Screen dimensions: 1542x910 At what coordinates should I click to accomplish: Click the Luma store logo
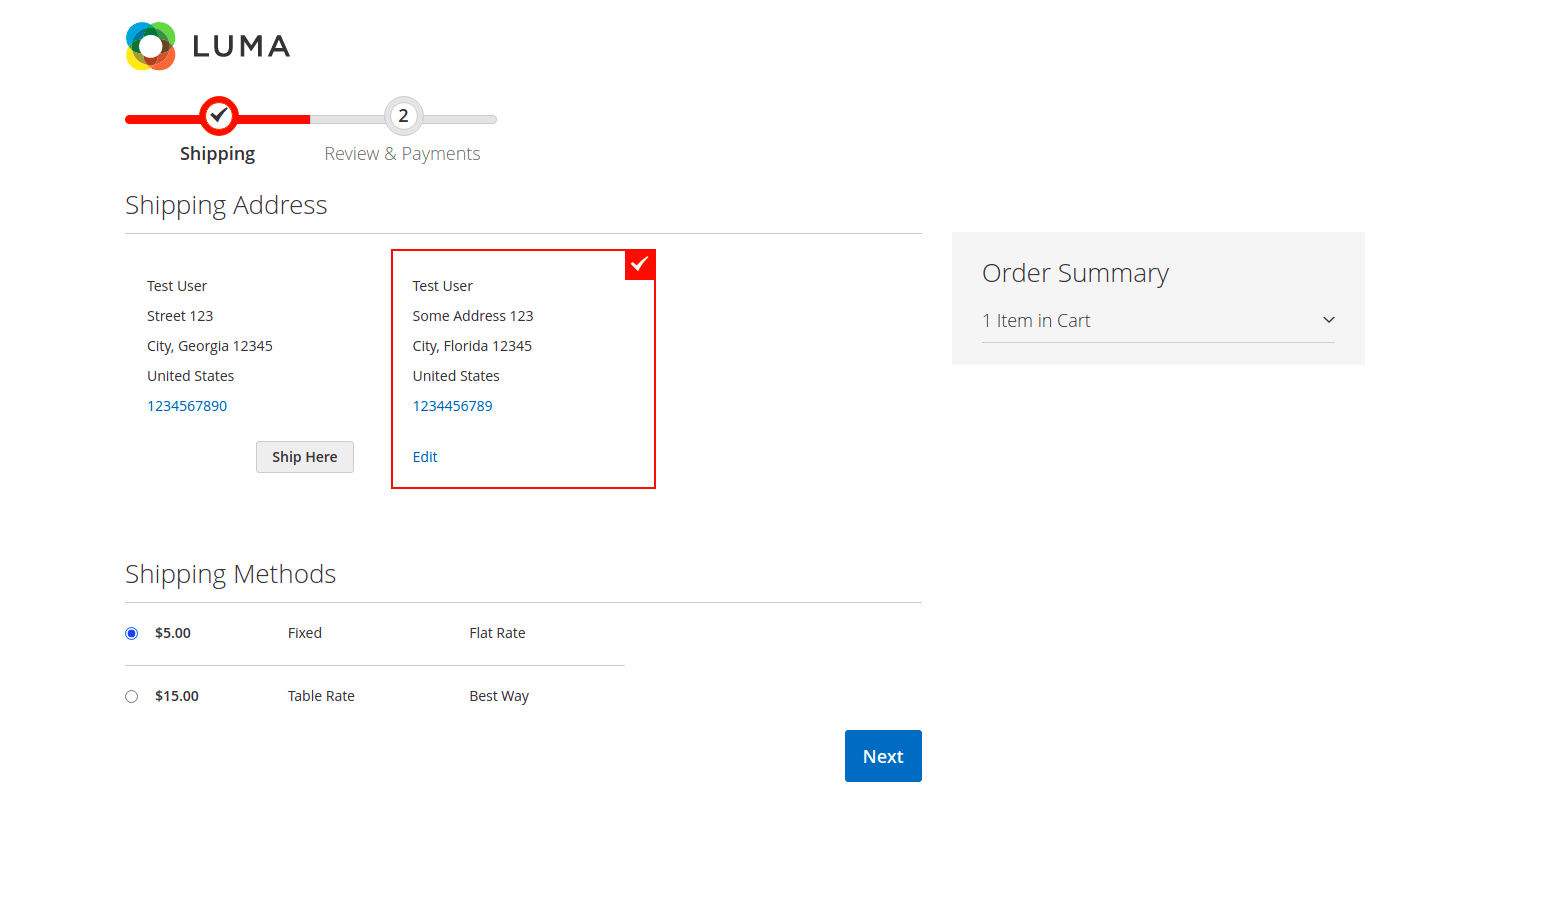(207, 45)
